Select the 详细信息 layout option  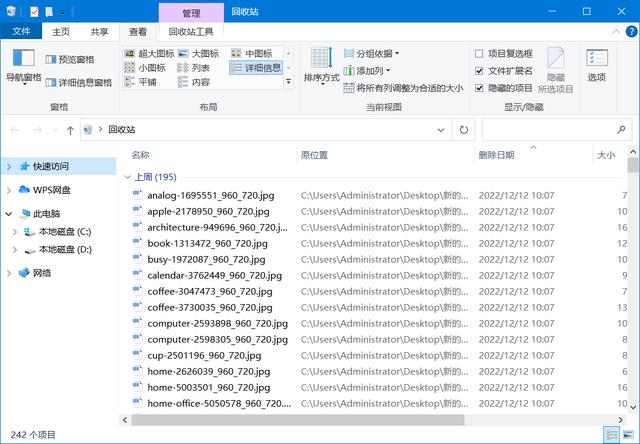[x=256, y=68]
